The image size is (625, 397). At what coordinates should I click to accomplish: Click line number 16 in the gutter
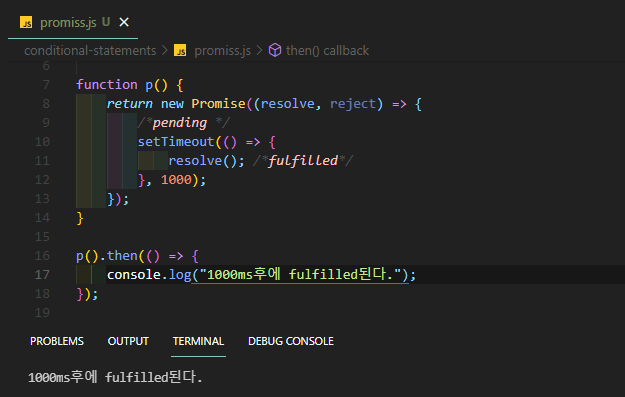pos(42,255)
